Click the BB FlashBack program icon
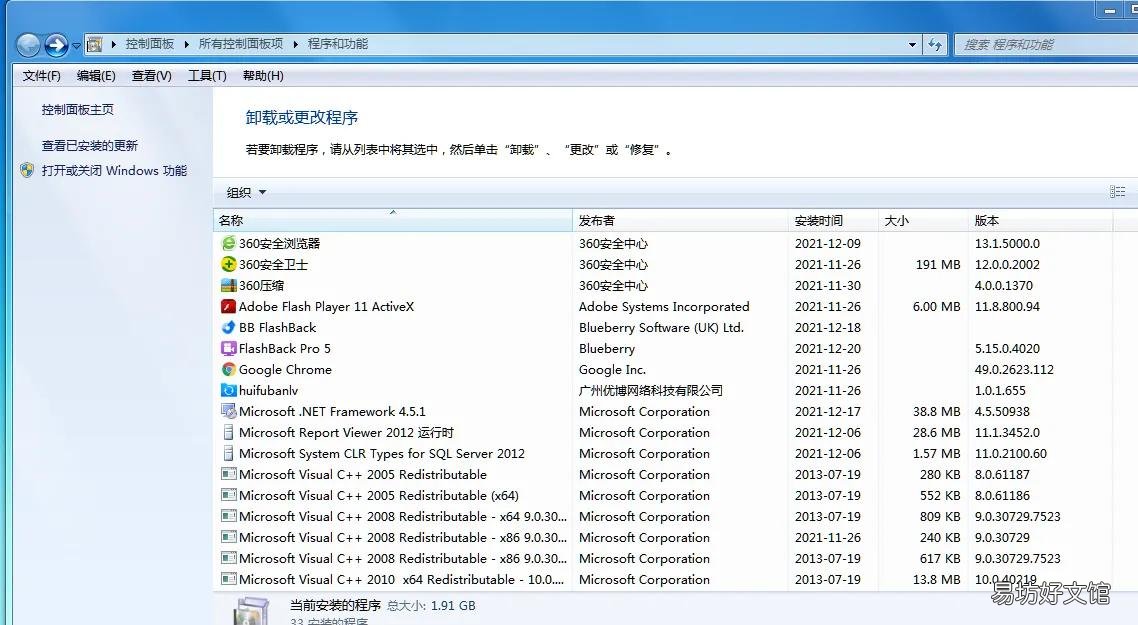The image size is (1138, 625). click(229, 327)
